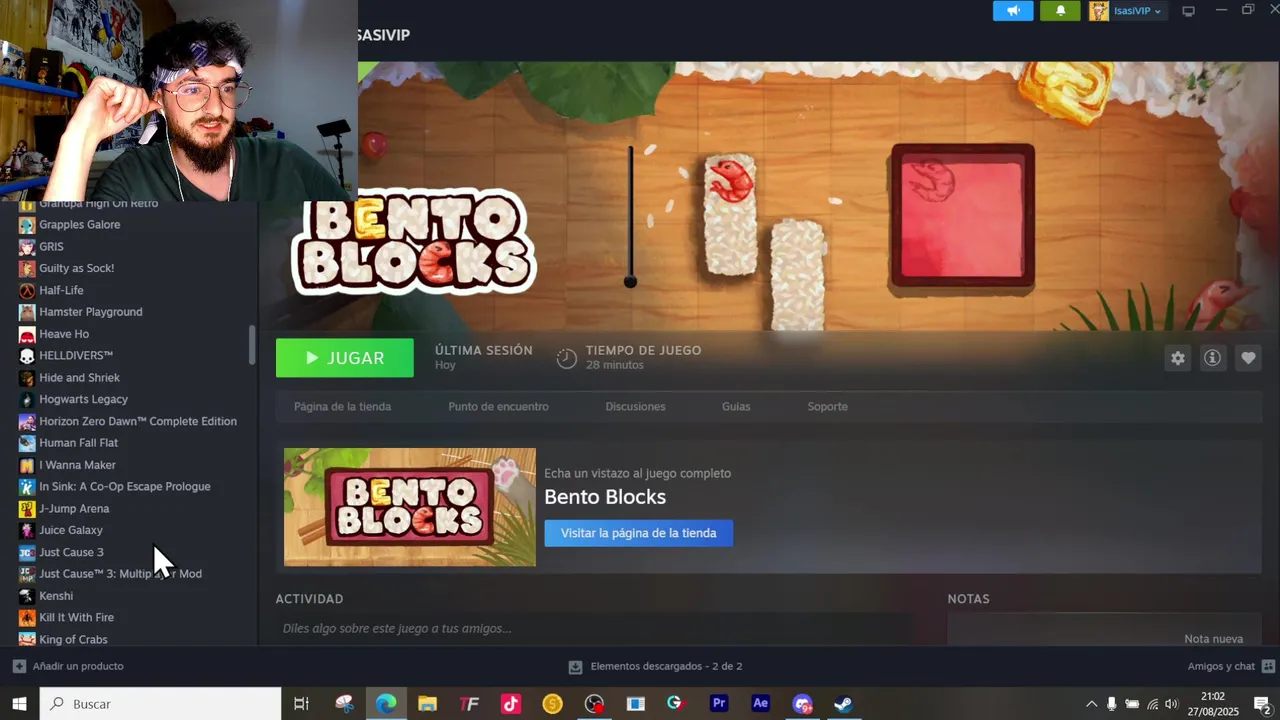Enter Big Picture mode monitor icon
The height and width of the screenshot is (720, 1280).
click(x=1188, y=11)
